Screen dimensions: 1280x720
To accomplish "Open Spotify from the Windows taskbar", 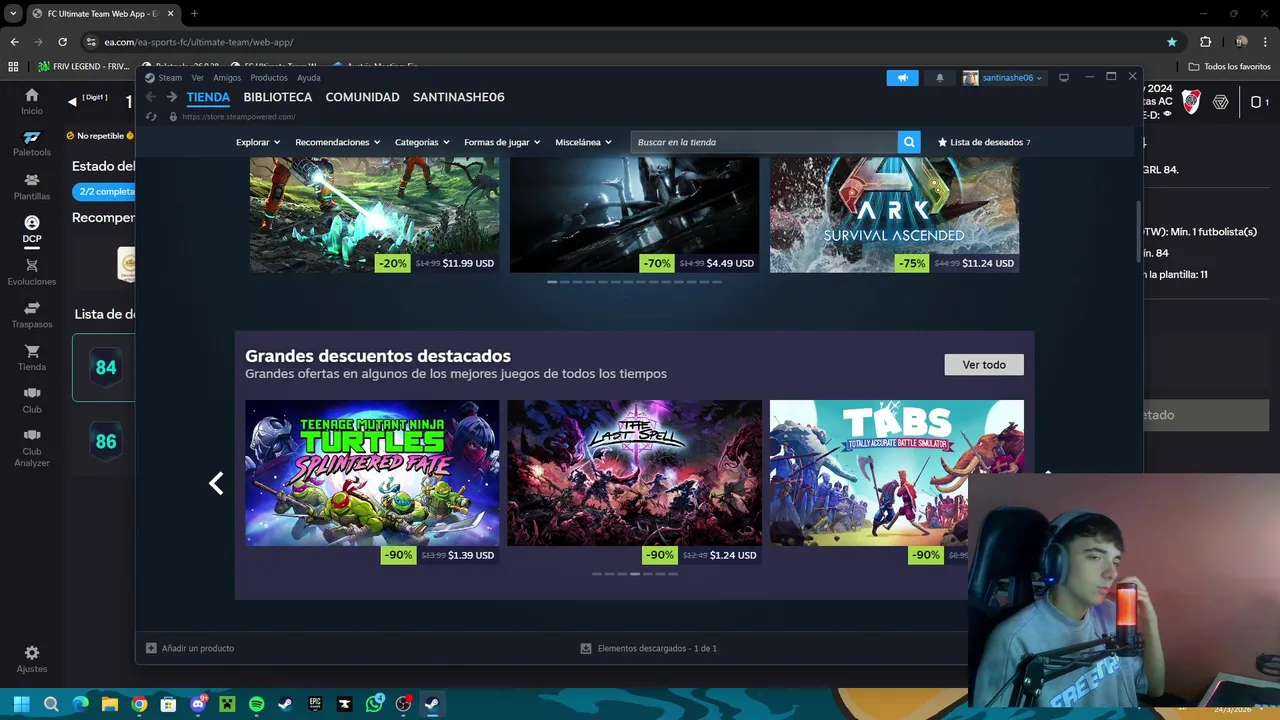I will 256,704.
